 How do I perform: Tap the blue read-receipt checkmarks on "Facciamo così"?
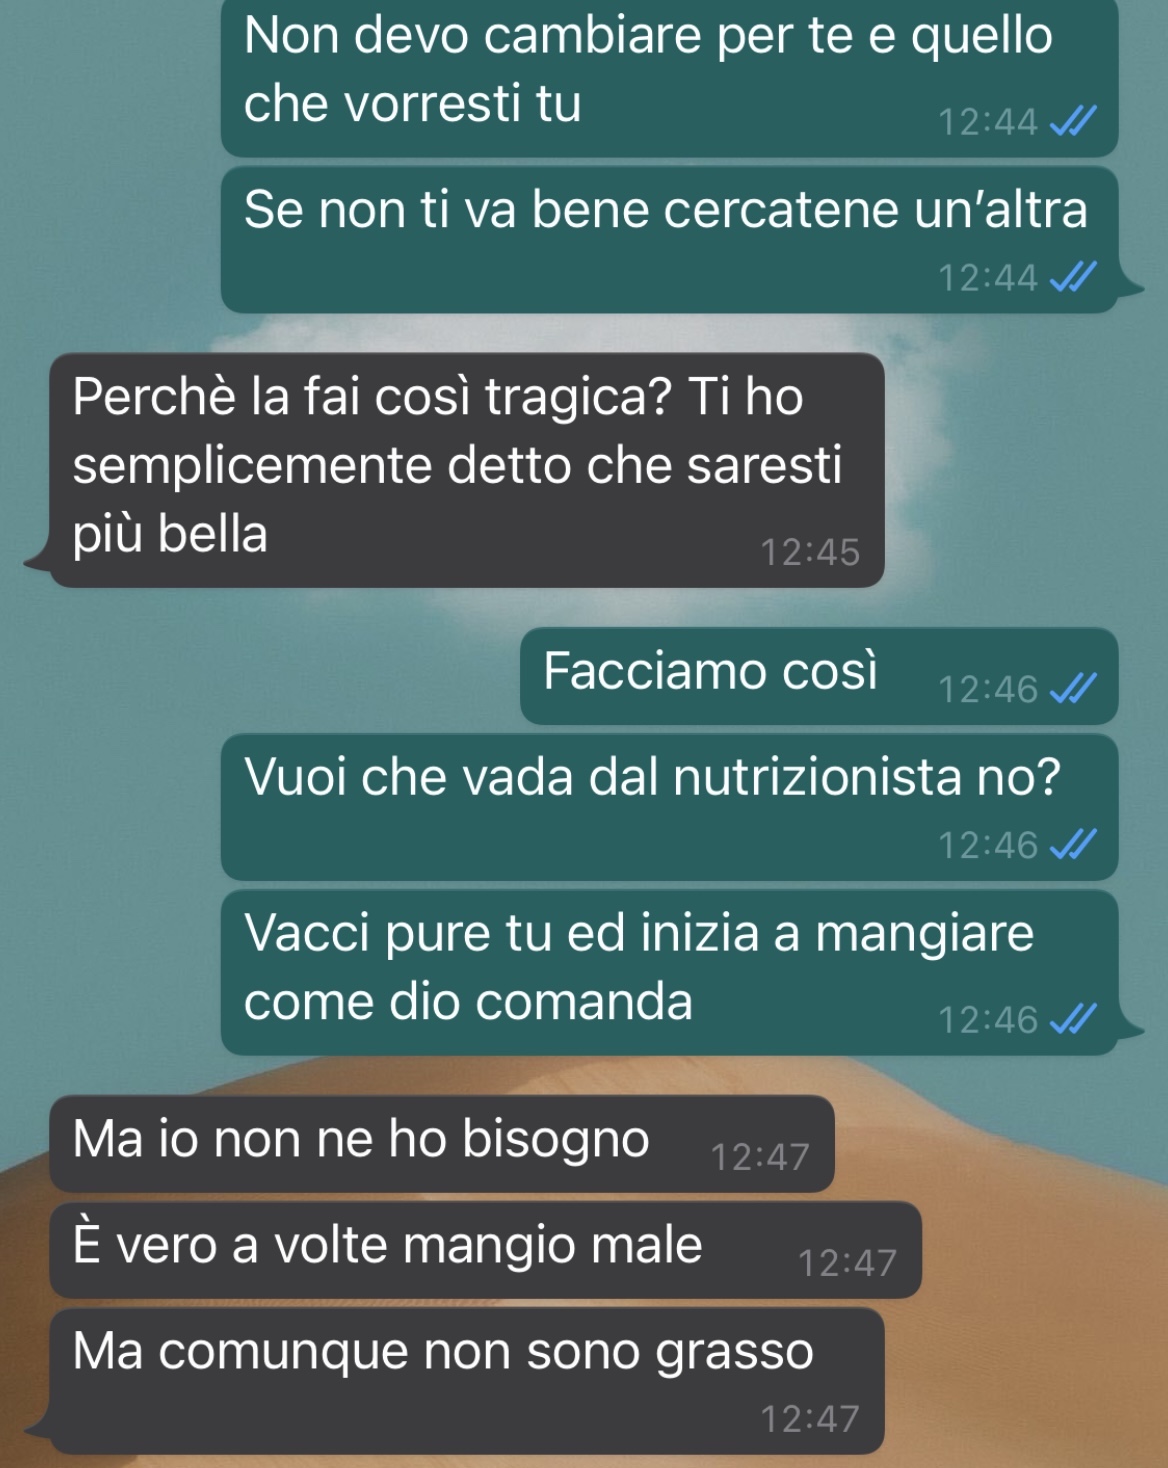(x=1073, y=687)
